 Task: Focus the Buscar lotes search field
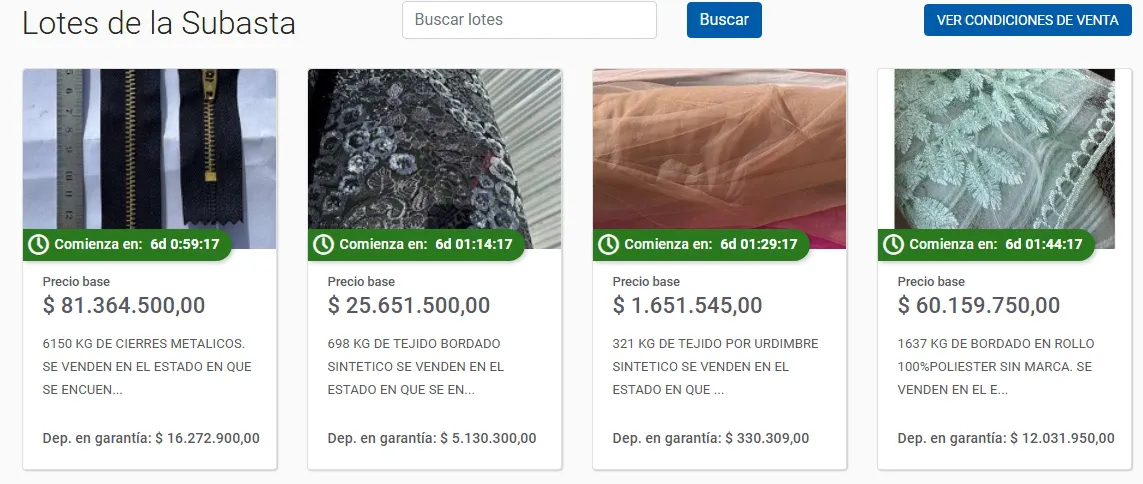[x=529, y=20]
